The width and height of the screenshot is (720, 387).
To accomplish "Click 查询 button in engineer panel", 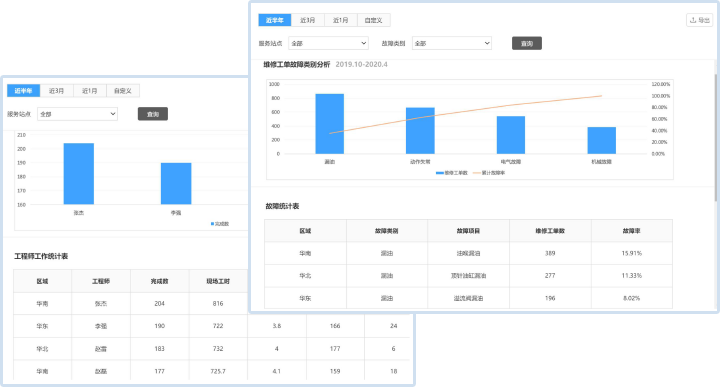I will click(x=153, y=114).
